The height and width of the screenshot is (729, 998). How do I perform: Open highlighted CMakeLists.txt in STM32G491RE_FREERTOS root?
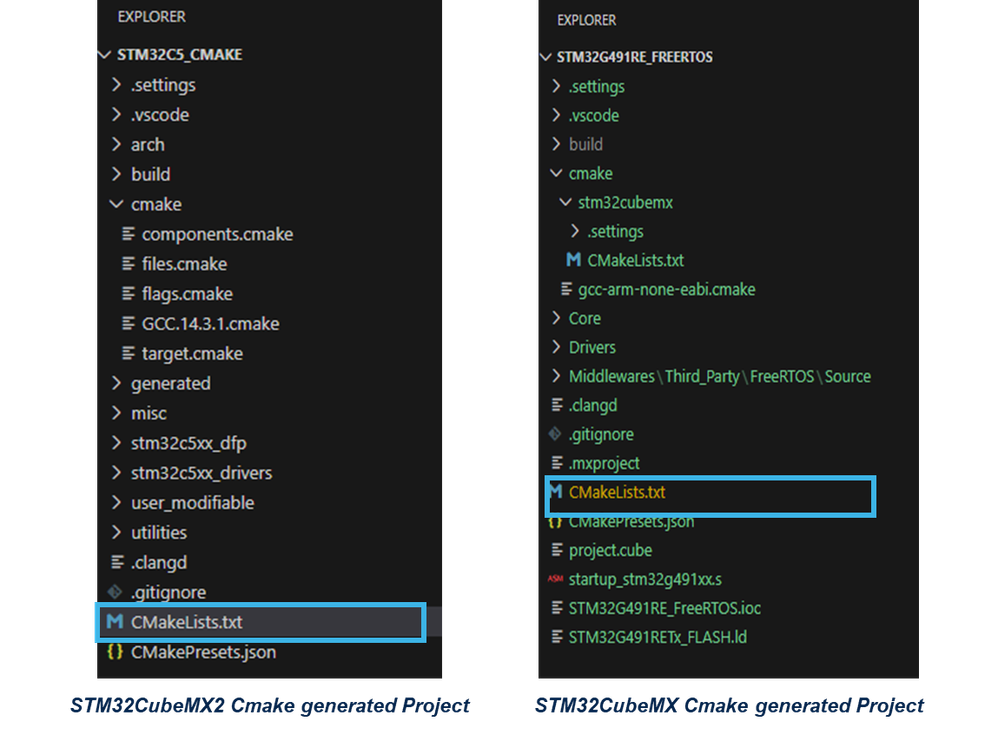617,492
